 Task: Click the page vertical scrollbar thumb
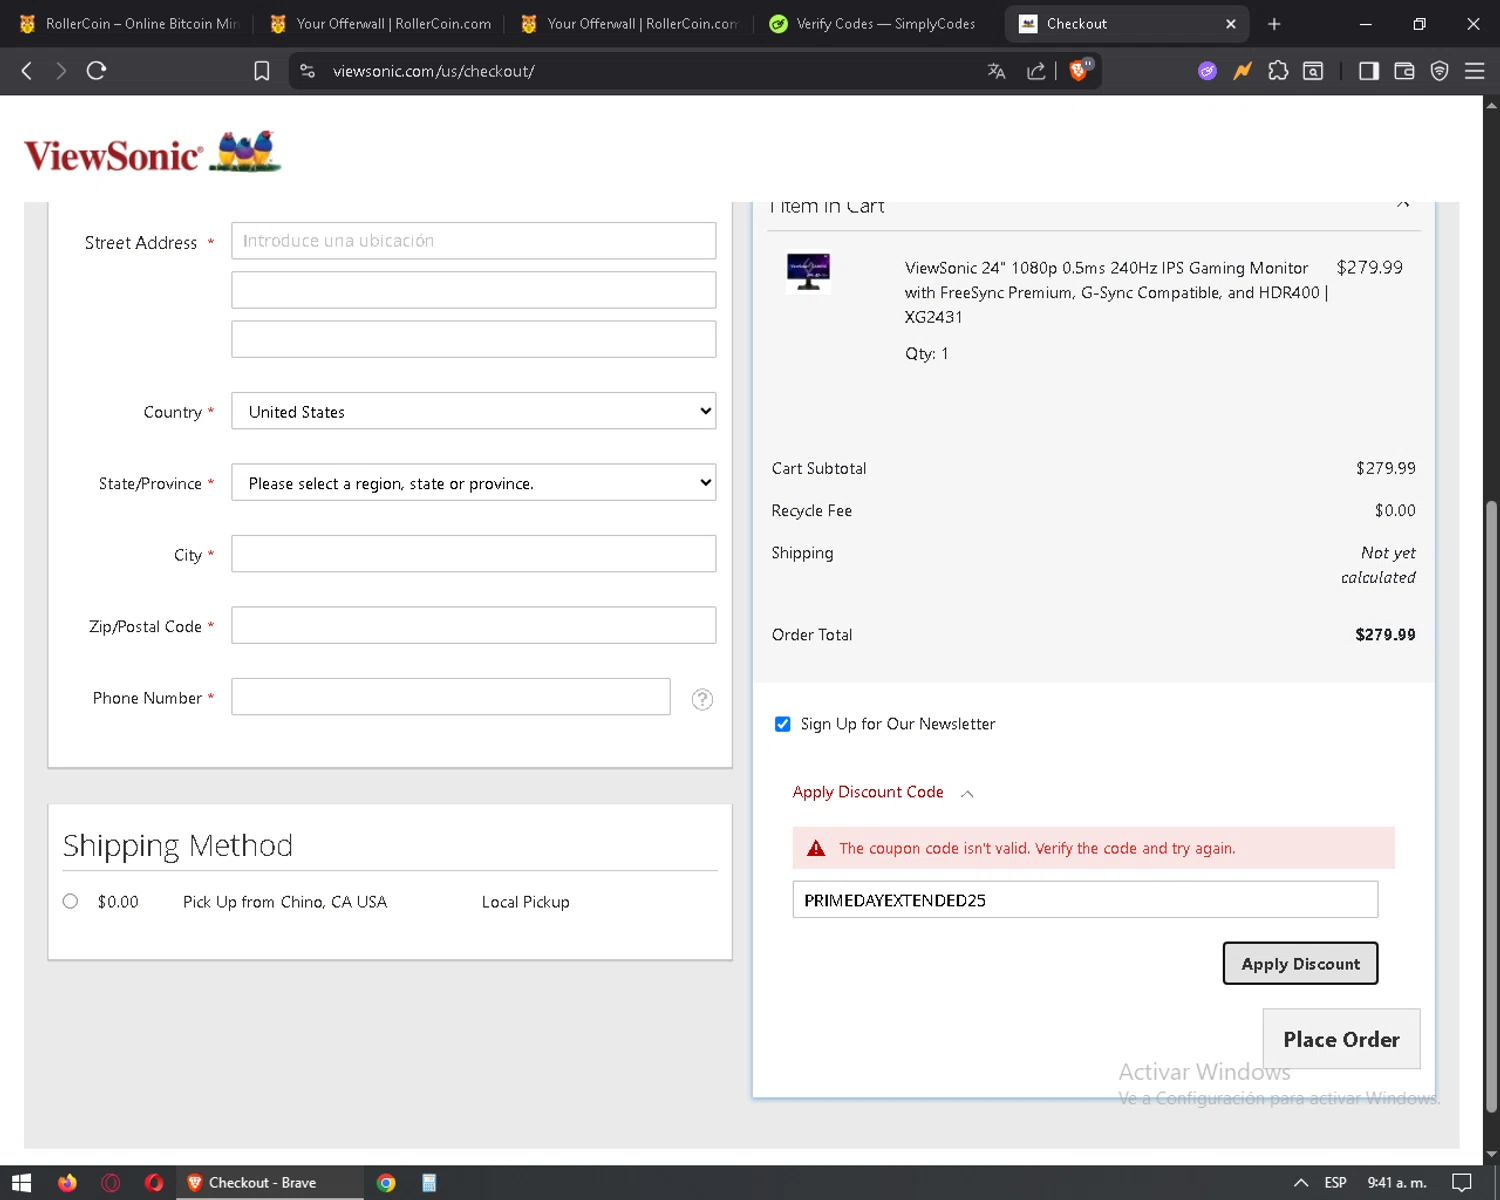click(1491, 805)
